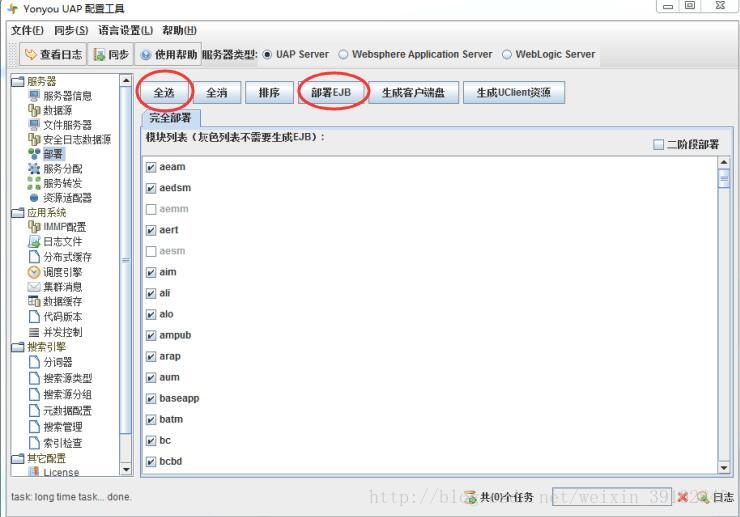Screen dimensions: 740x517
Task: Open 服务转发 tree node
Action: click(55, 183)
